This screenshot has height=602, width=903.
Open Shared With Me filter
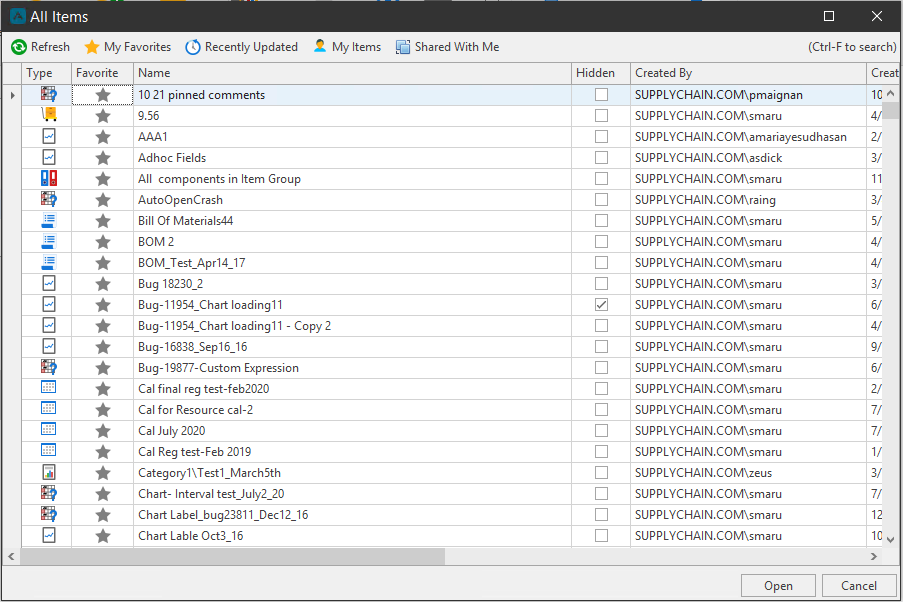447,47
